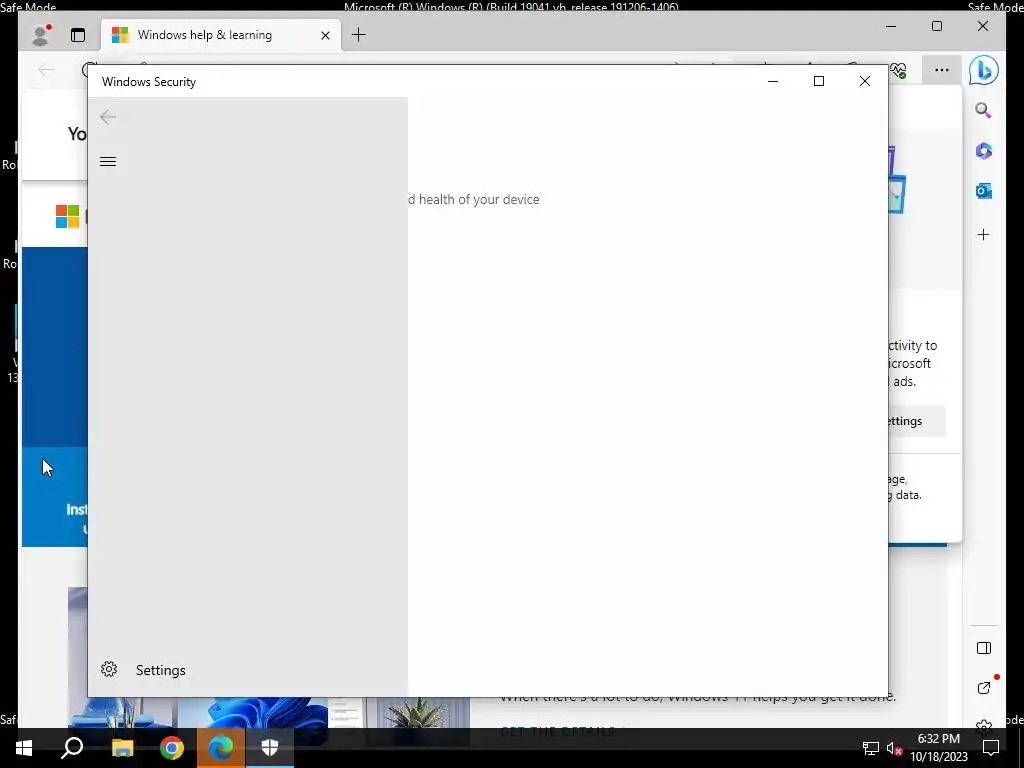Open Edge browser essentials heartbeat icon

899,70
